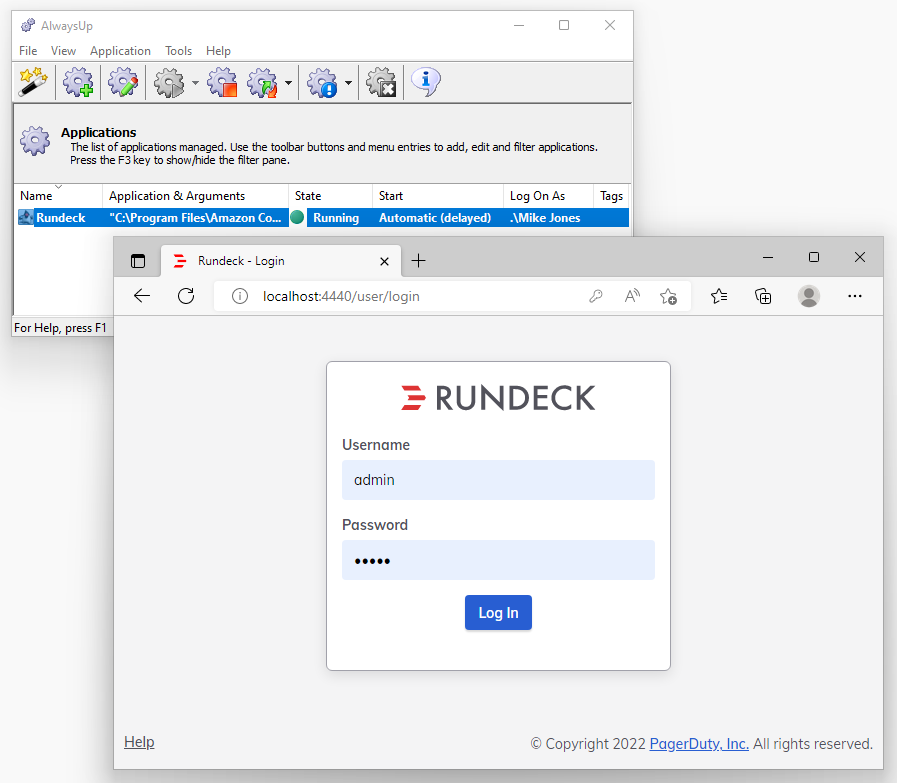Click the magic wand wizard icon
Screen dimensions: 897x783
tap(33, 82)
